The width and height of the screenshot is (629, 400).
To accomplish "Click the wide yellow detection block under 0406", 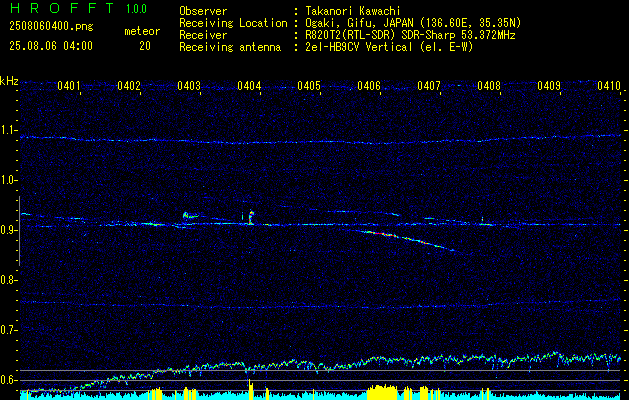I will point(383,392).
